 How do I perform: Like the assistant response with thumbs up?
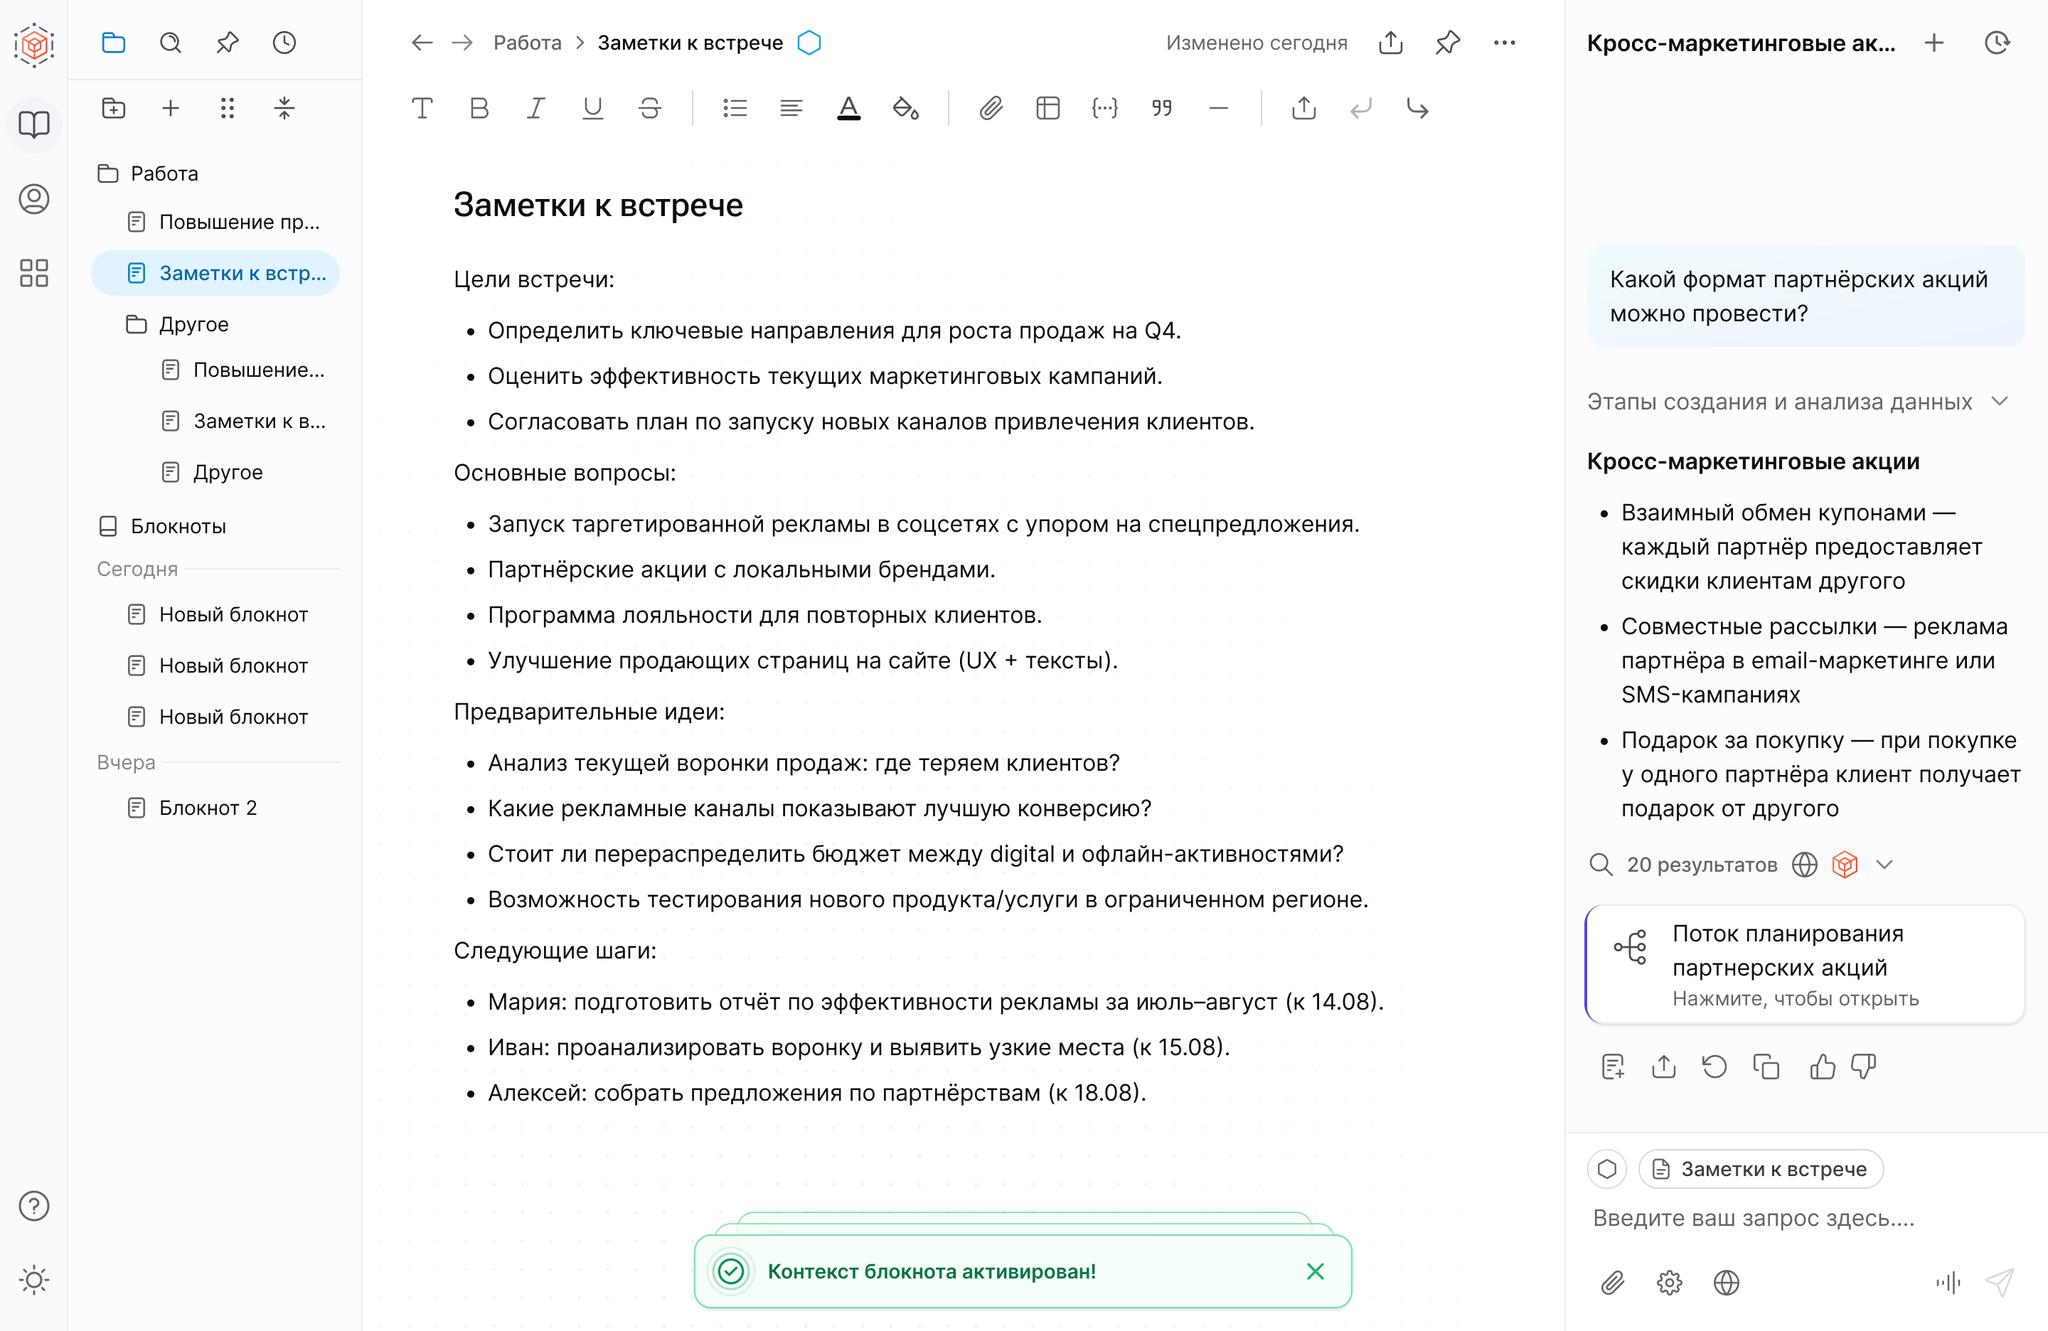[1822, 1067]
